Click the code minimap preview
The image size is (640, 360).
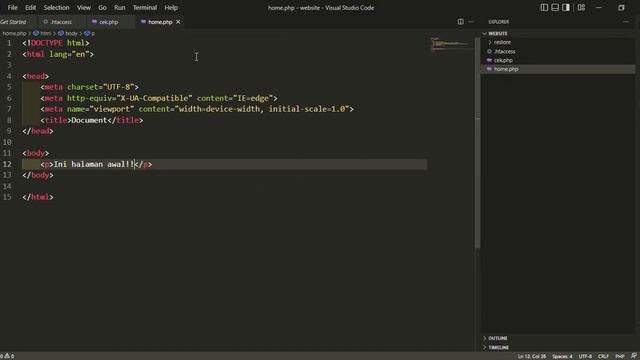(451, 43)
